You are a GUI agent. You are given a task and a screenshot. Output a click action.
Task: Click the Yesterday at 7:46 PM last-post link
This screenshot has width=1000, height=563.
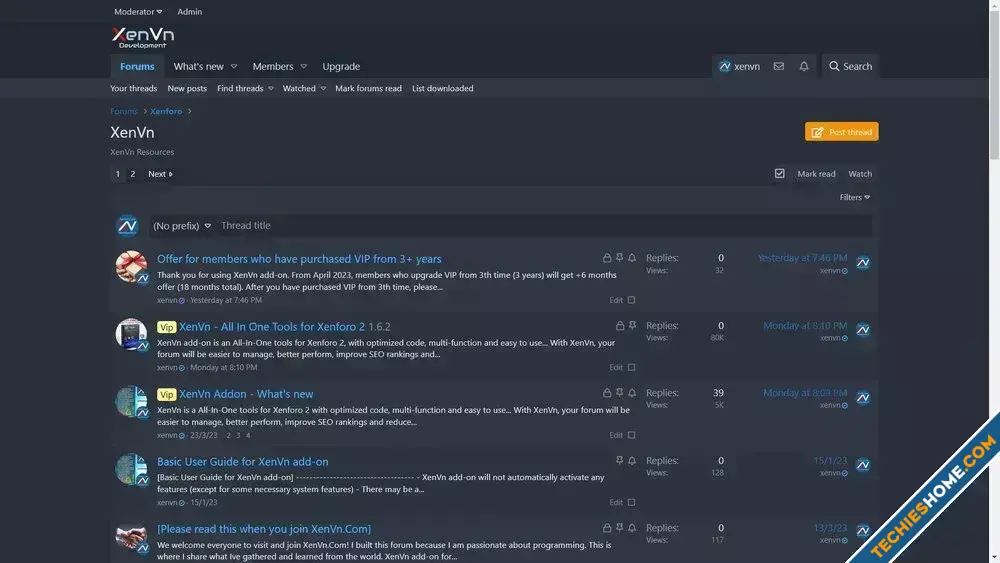point(802,258)
